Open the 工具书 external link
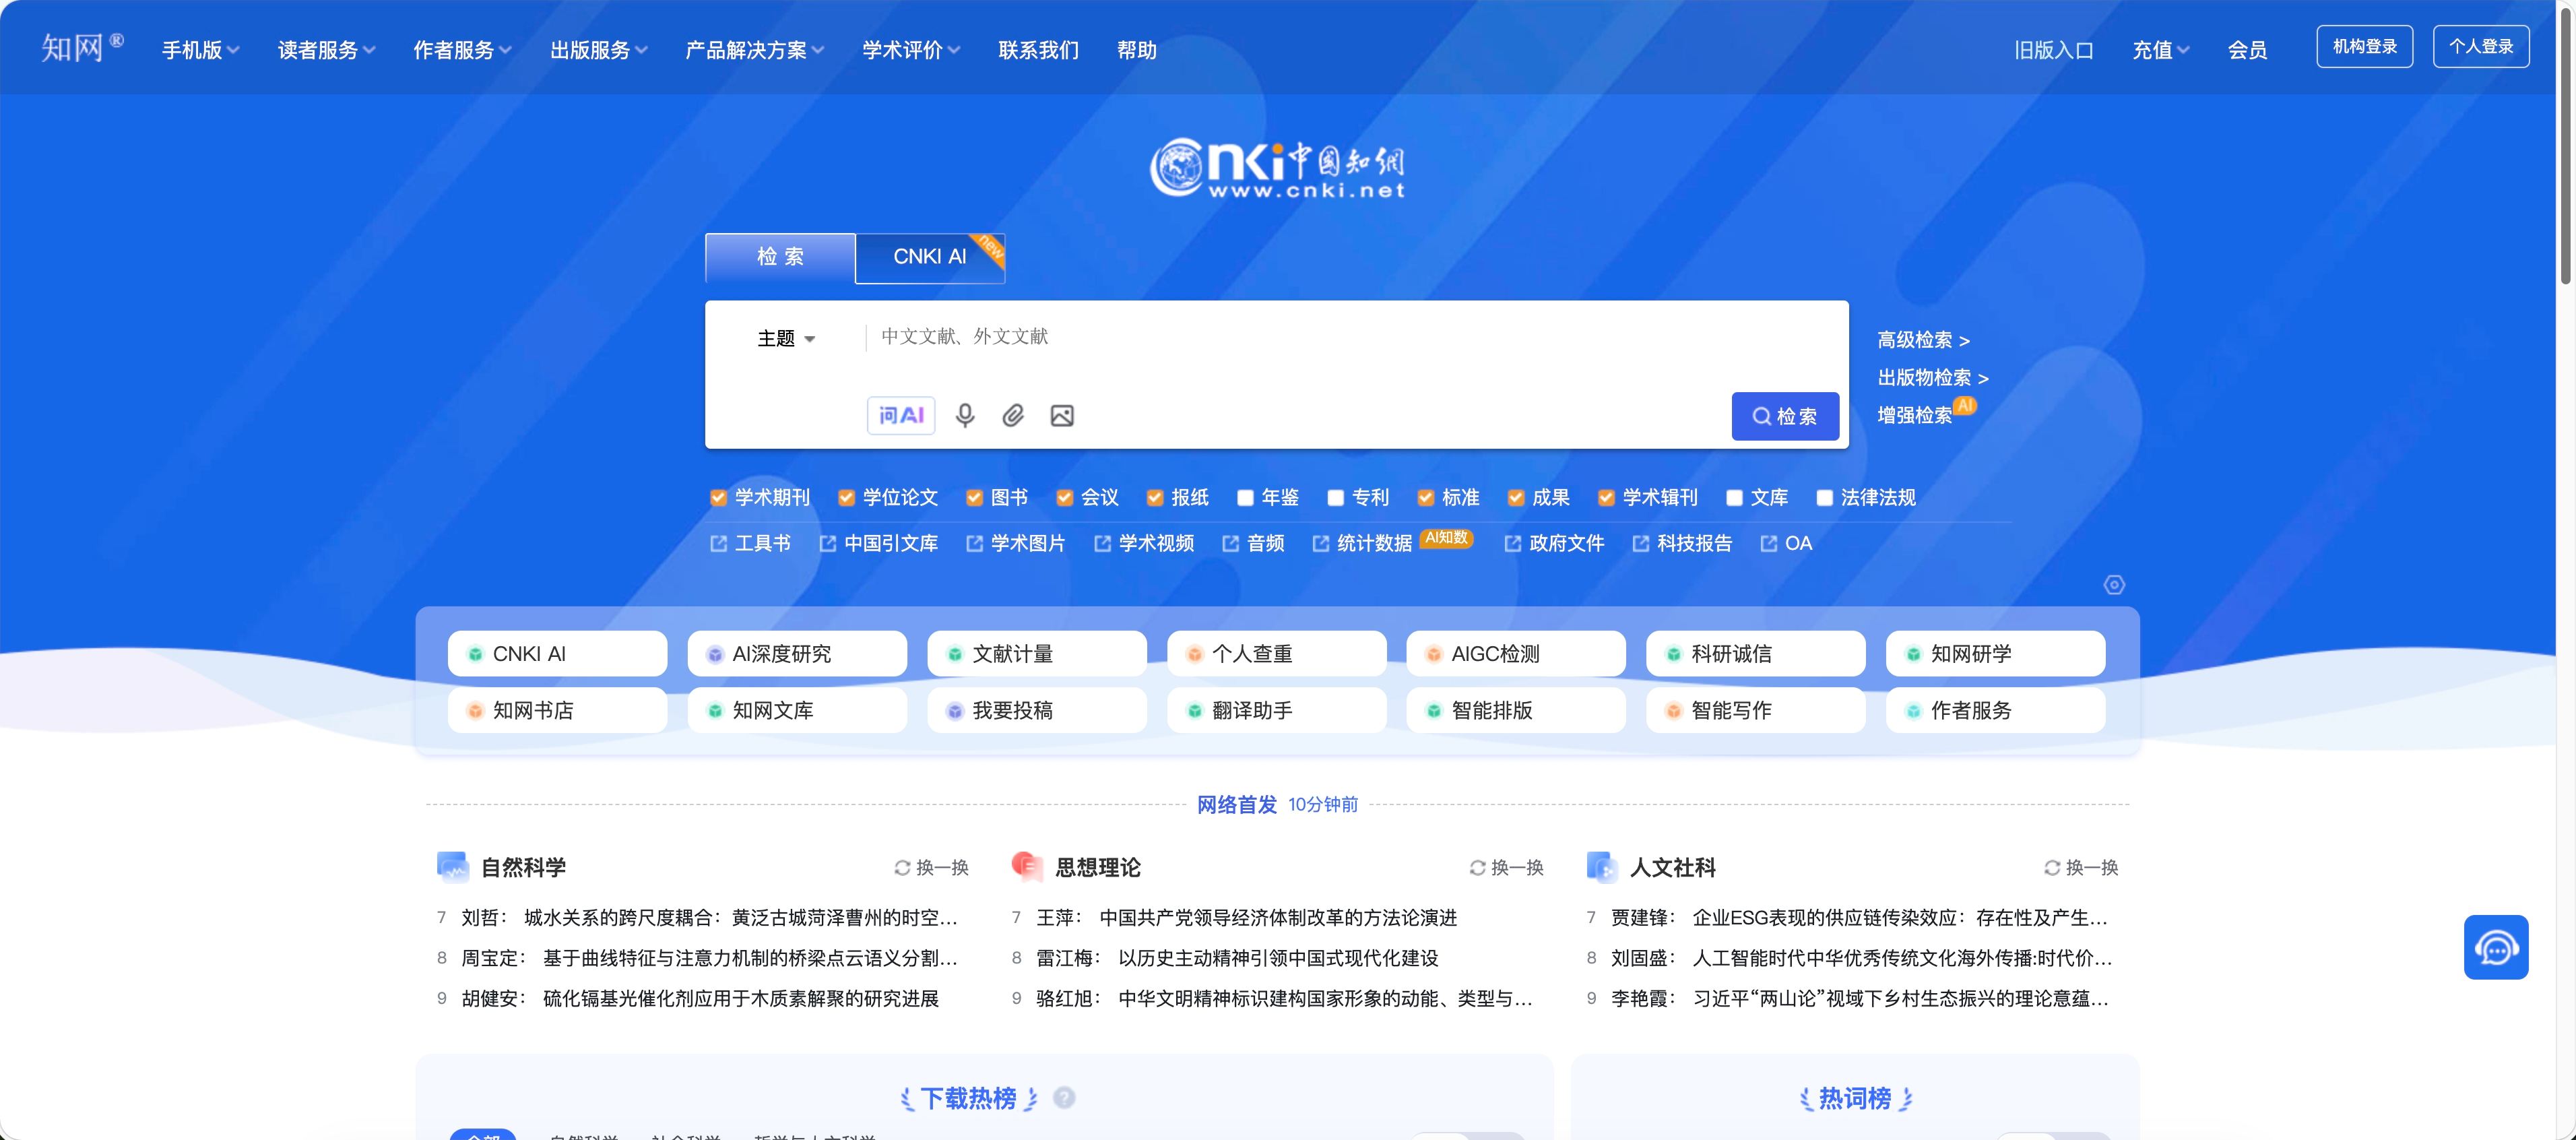Screen dimensions: 2576x1140 click(751, 543)
